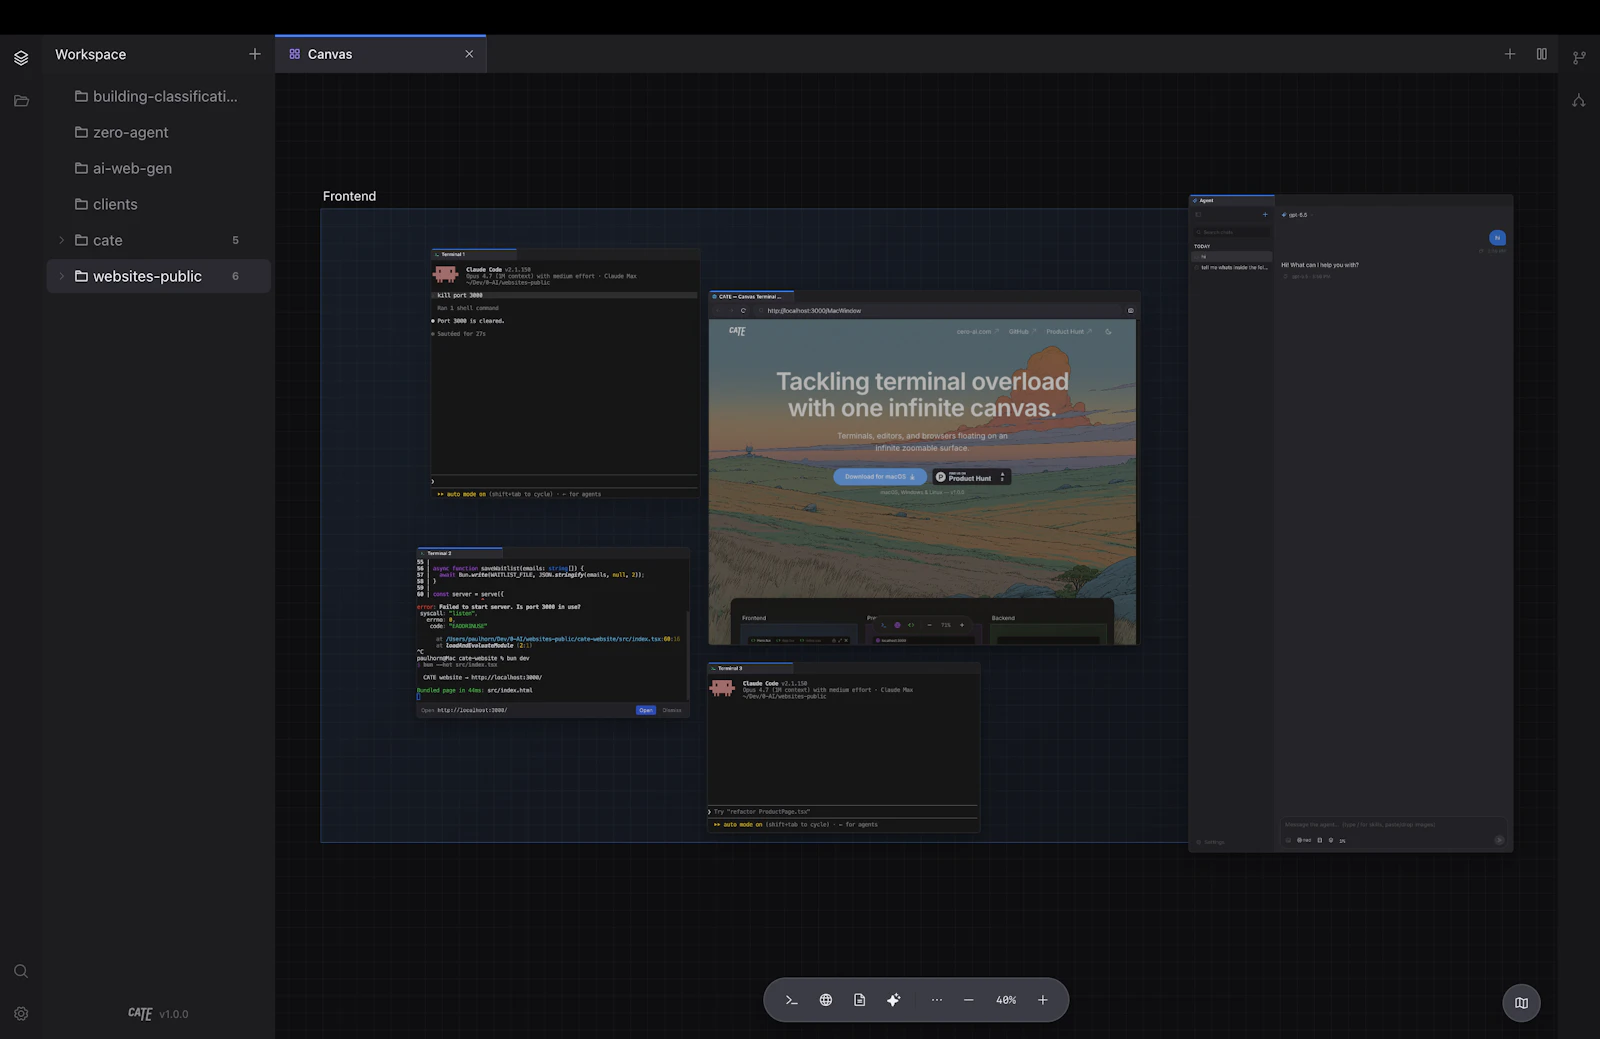Select the Agent panel tab

(x=1231, y=200)
